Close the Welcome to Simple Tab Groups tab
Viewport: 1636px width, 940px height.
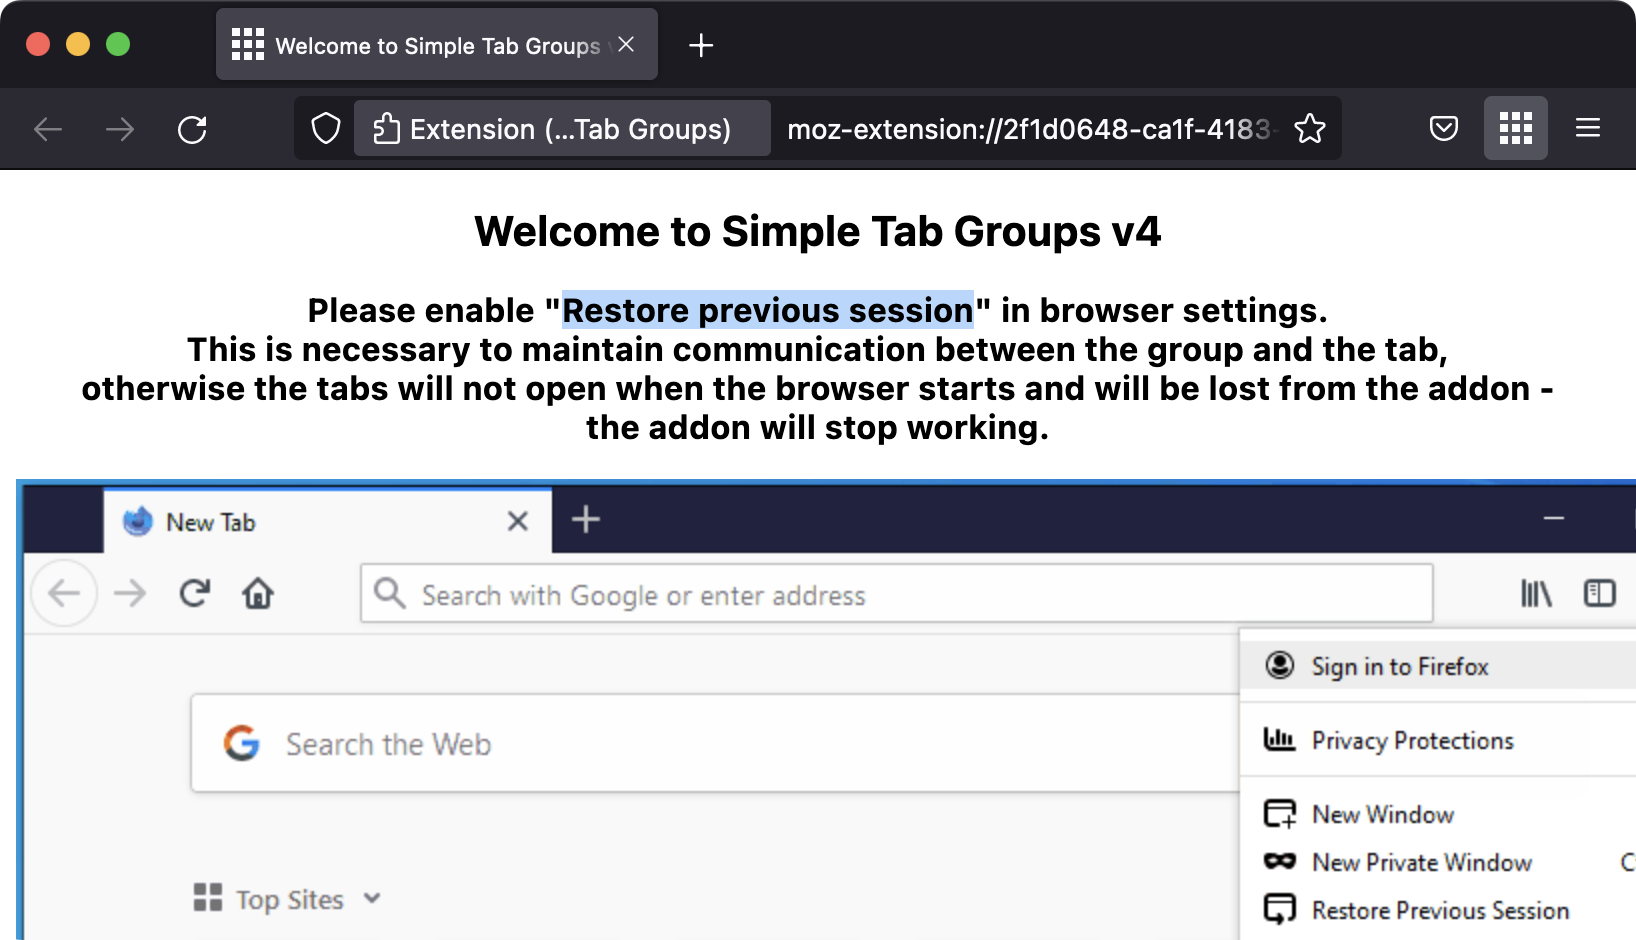(626, 45)
